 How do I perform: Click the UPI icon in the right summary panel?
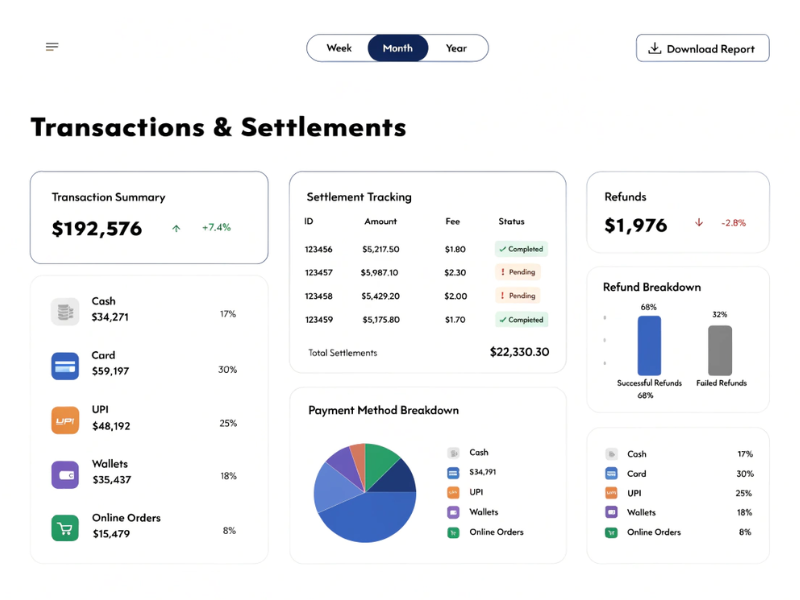tap(611, 493)
